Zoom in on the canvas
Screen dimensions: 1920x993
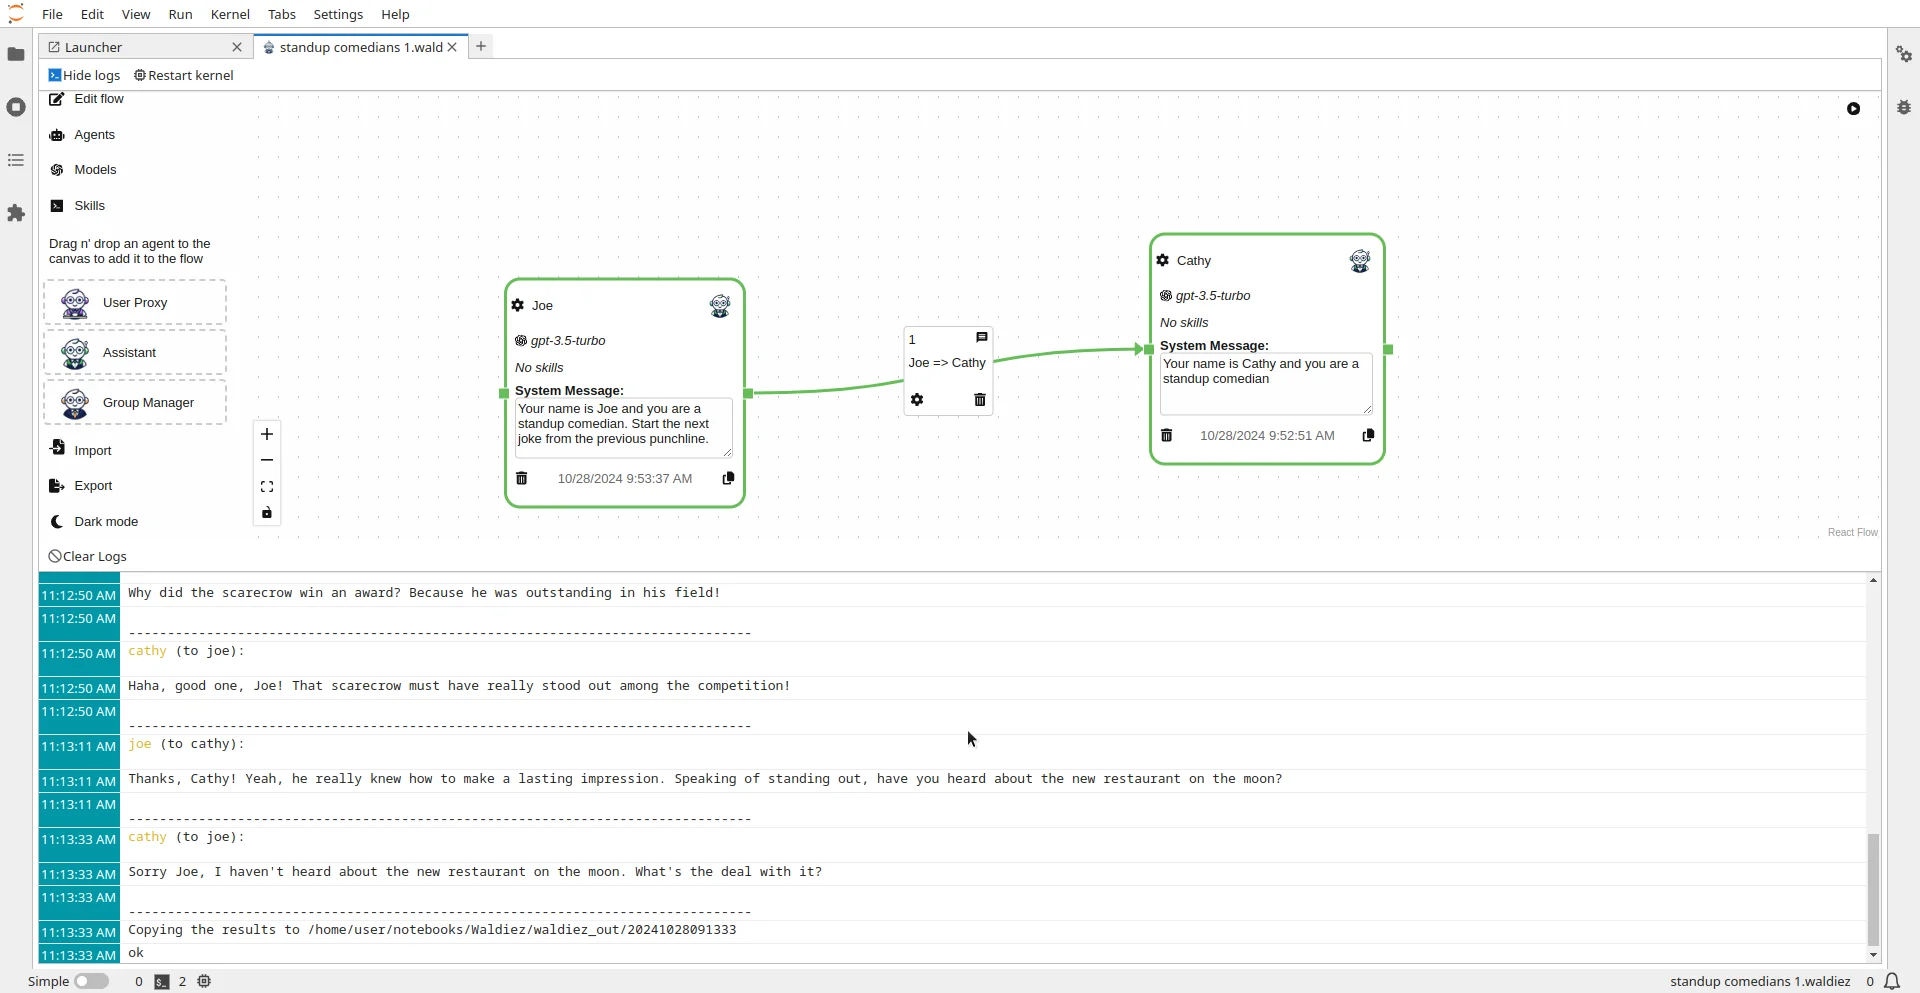(x=267, y=434)
